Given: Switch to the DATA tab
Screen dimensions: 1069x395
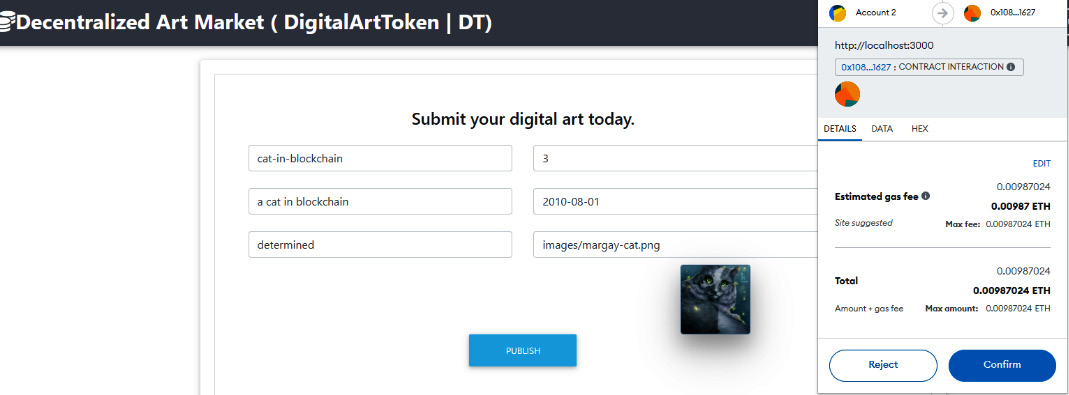Looking at the screenshot, I should tap(882, 128).
